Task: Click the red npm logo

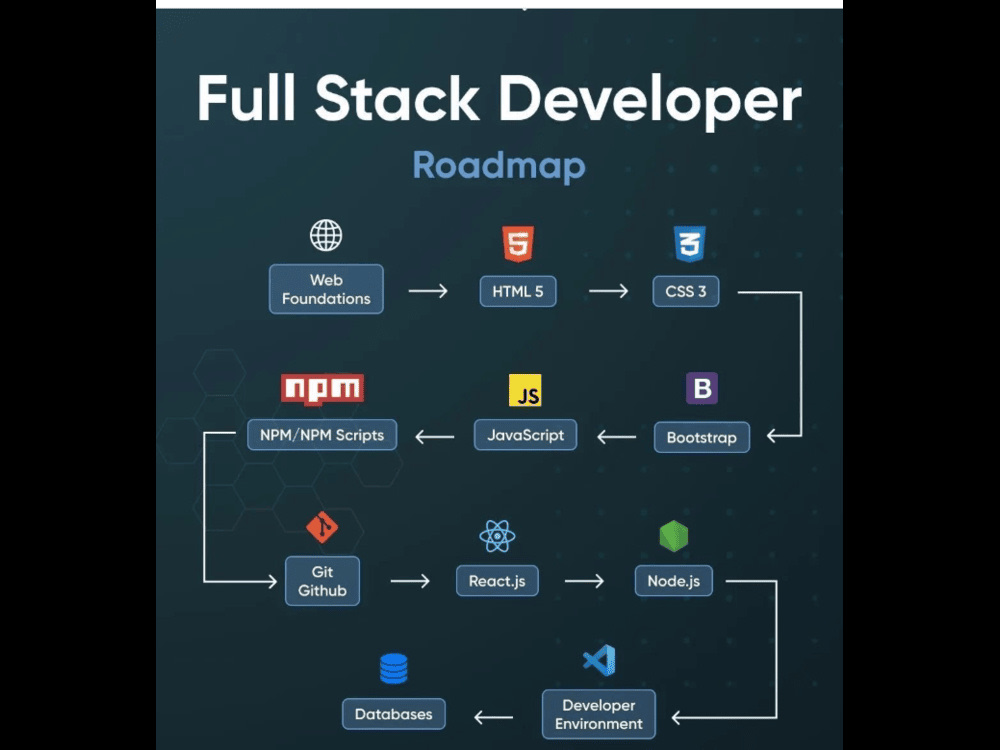Action: point(323,389)
